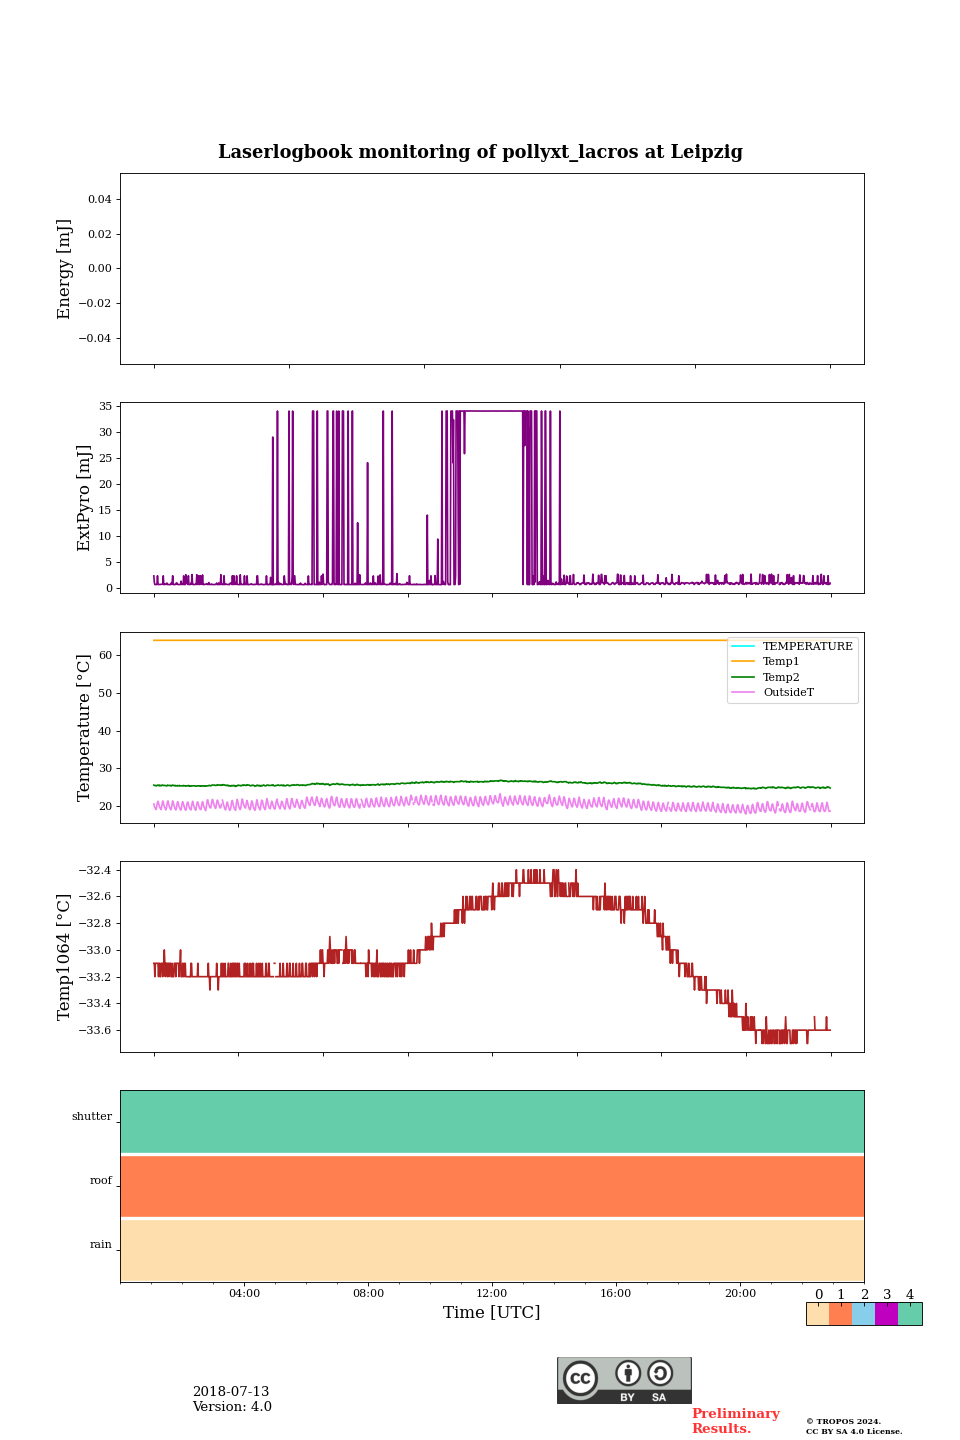The image size is (960, 1440).
Task: Click the −0.04 tick on Energy axis
Action: [x=96, y=338]
